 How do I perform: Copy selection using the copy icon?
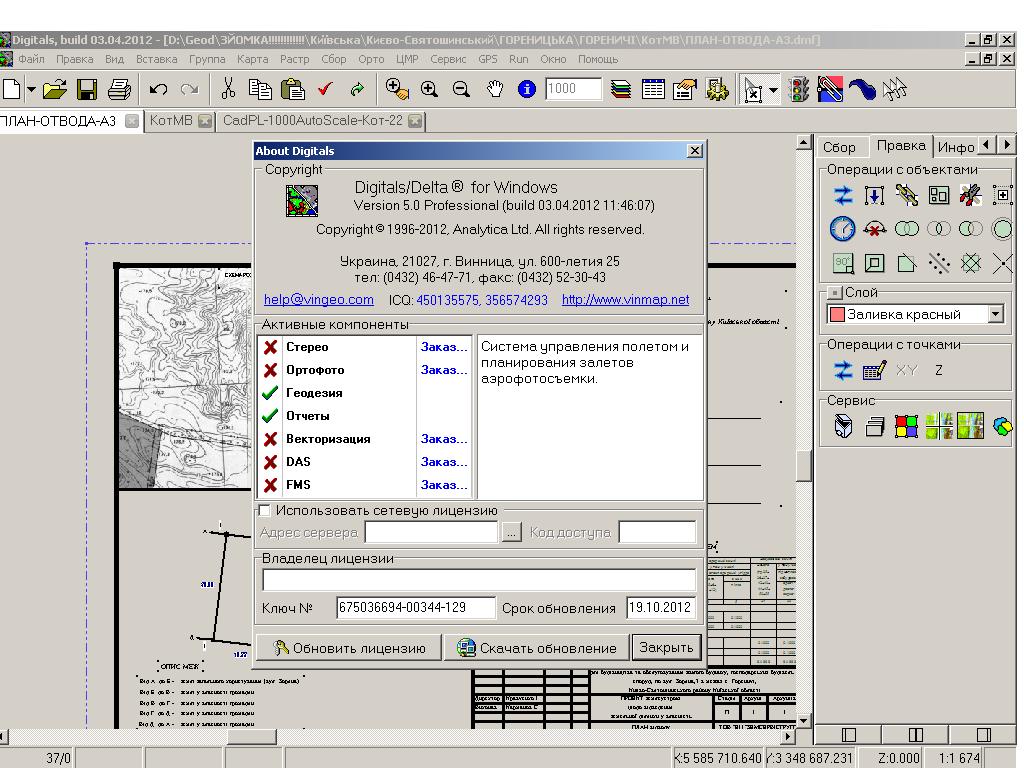(260, 89)
